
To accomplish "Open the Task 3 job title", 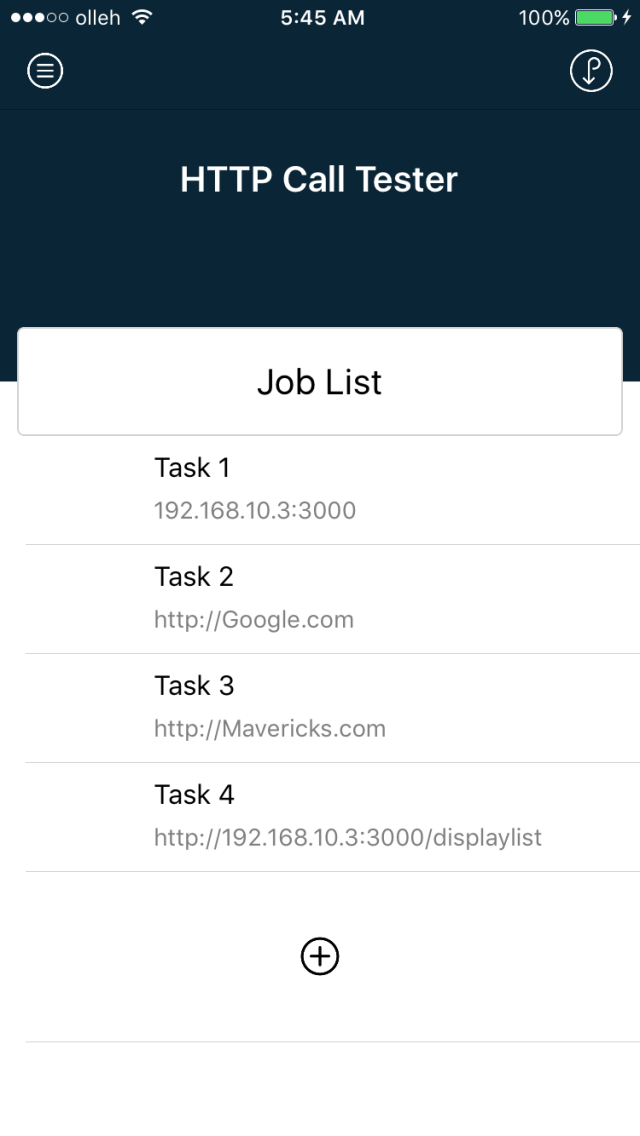I will pyautogui.click(x=194, y=685).
